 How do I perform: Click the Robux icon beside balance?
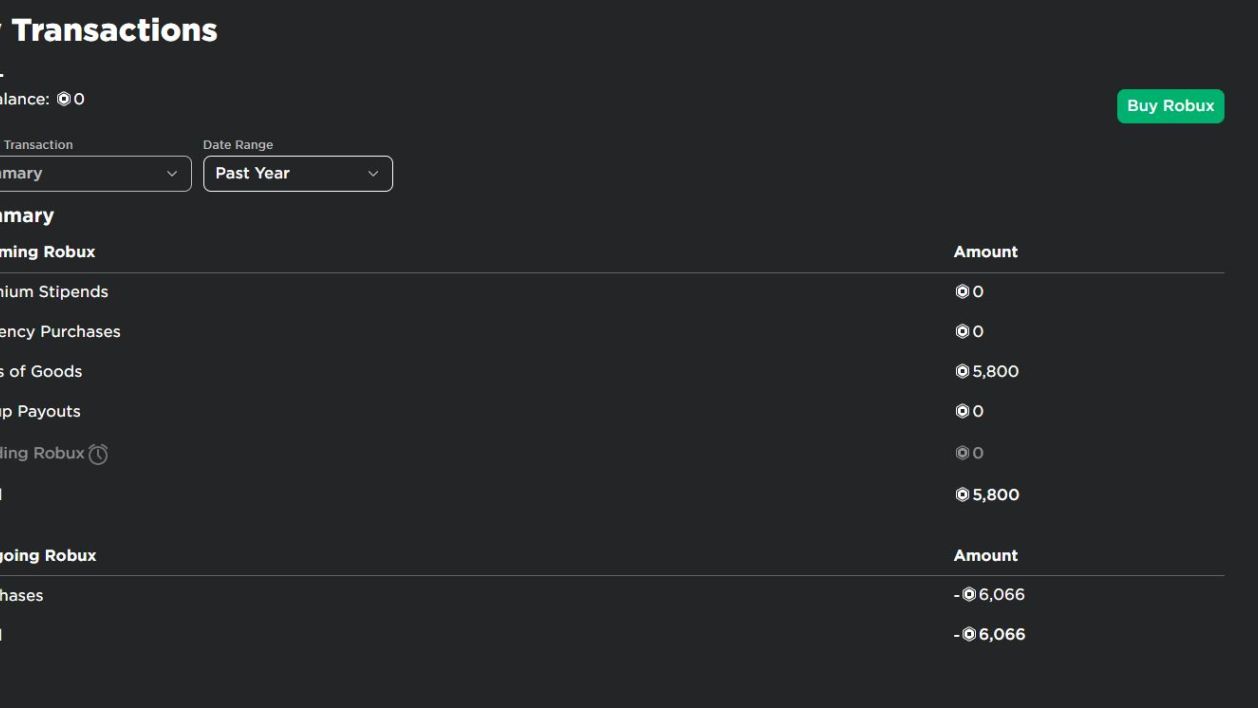tap(64, 99)
